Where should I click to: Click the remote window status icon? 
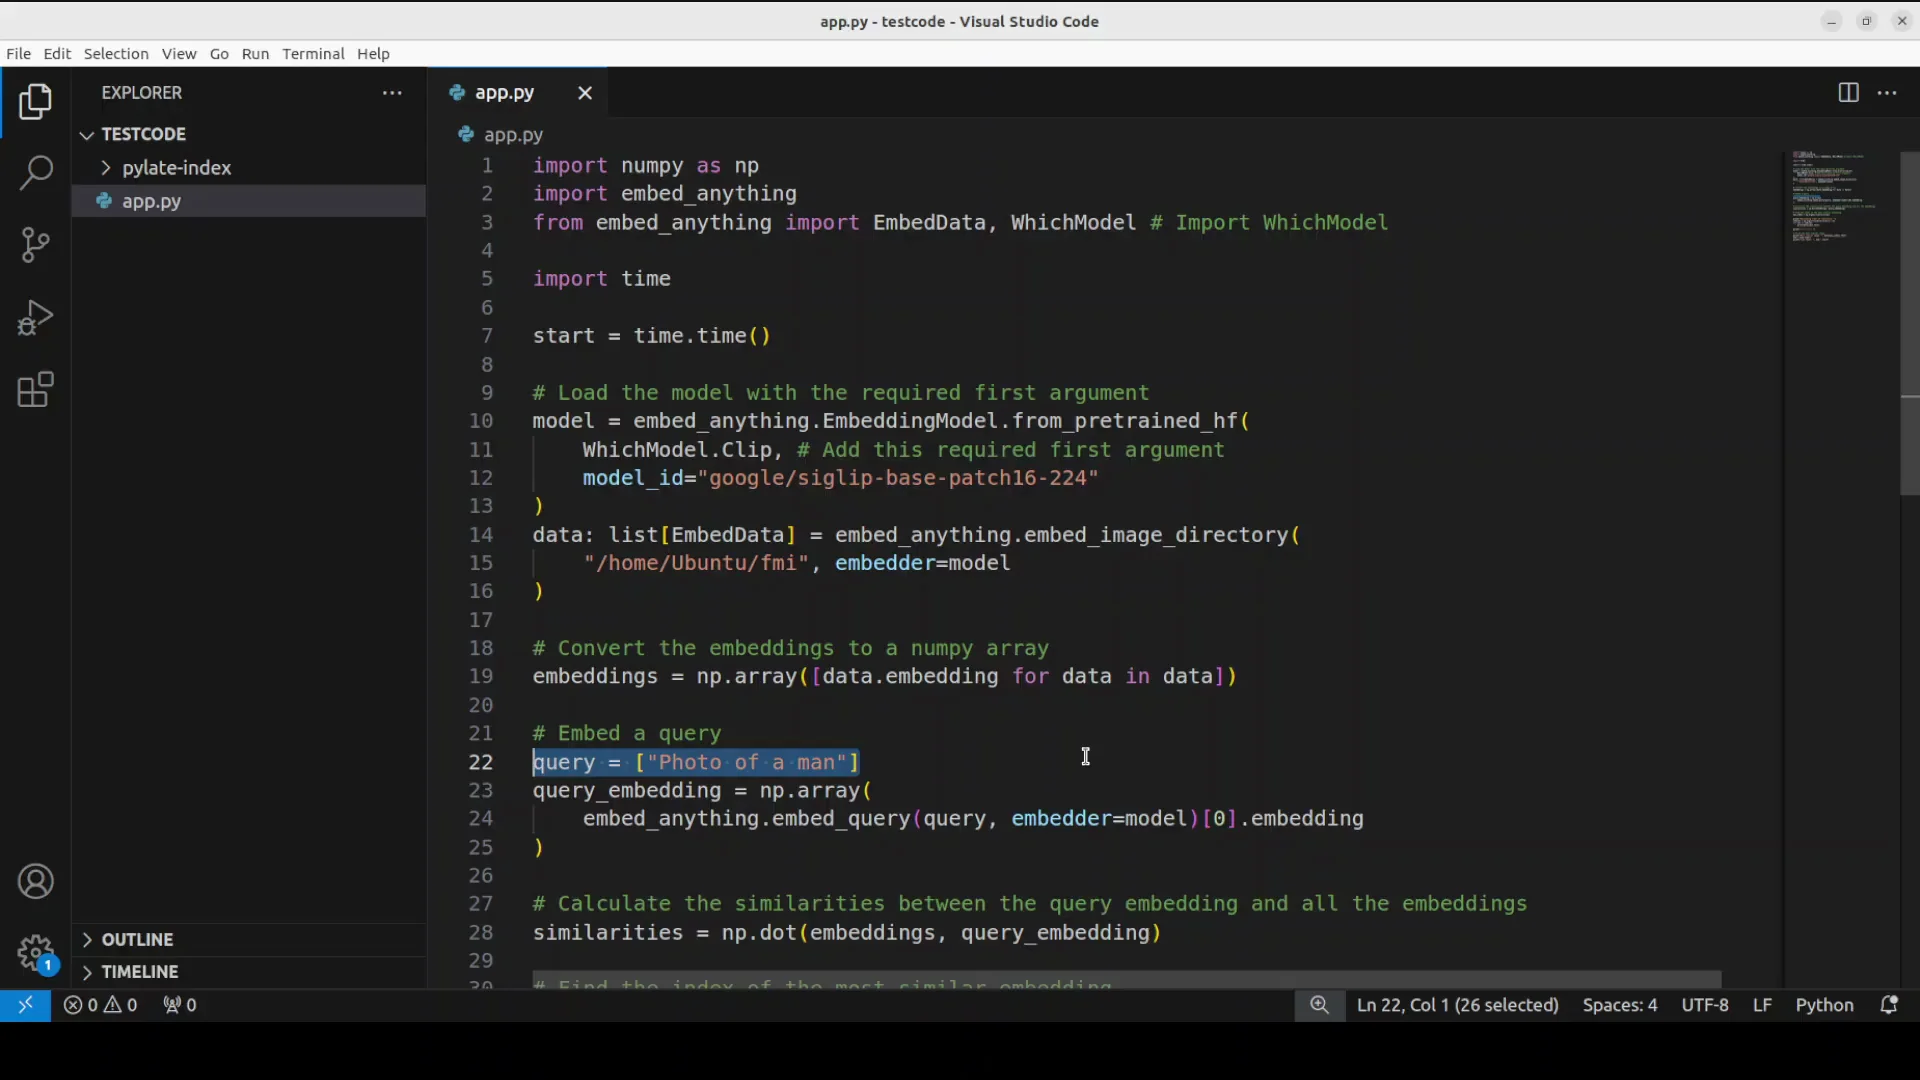[25, 1005]
